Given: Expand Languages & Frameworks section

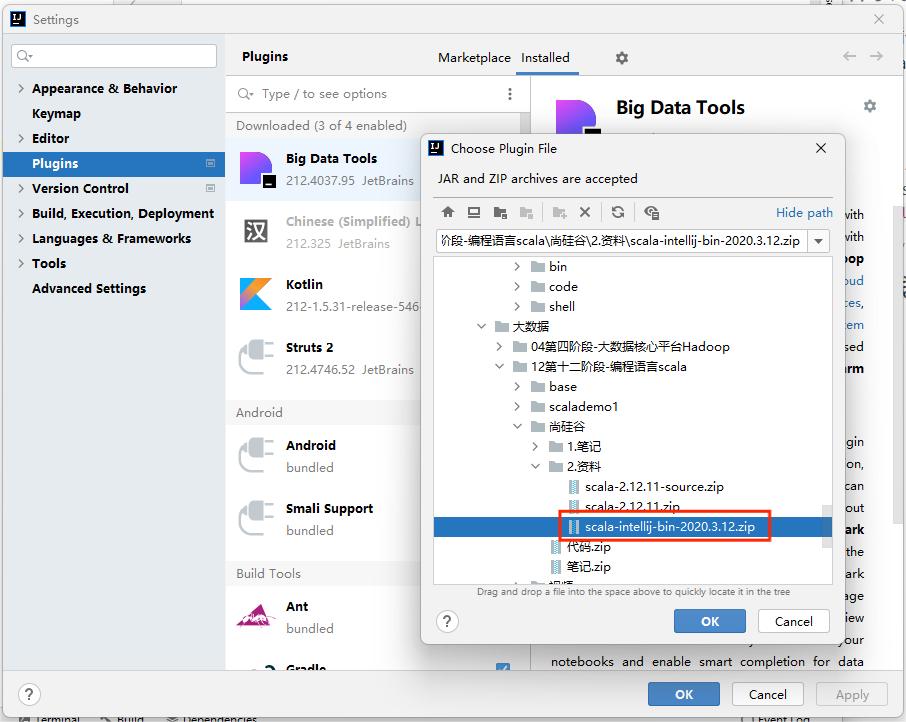Looking at the screenshot, I should [x=21, y=238].
